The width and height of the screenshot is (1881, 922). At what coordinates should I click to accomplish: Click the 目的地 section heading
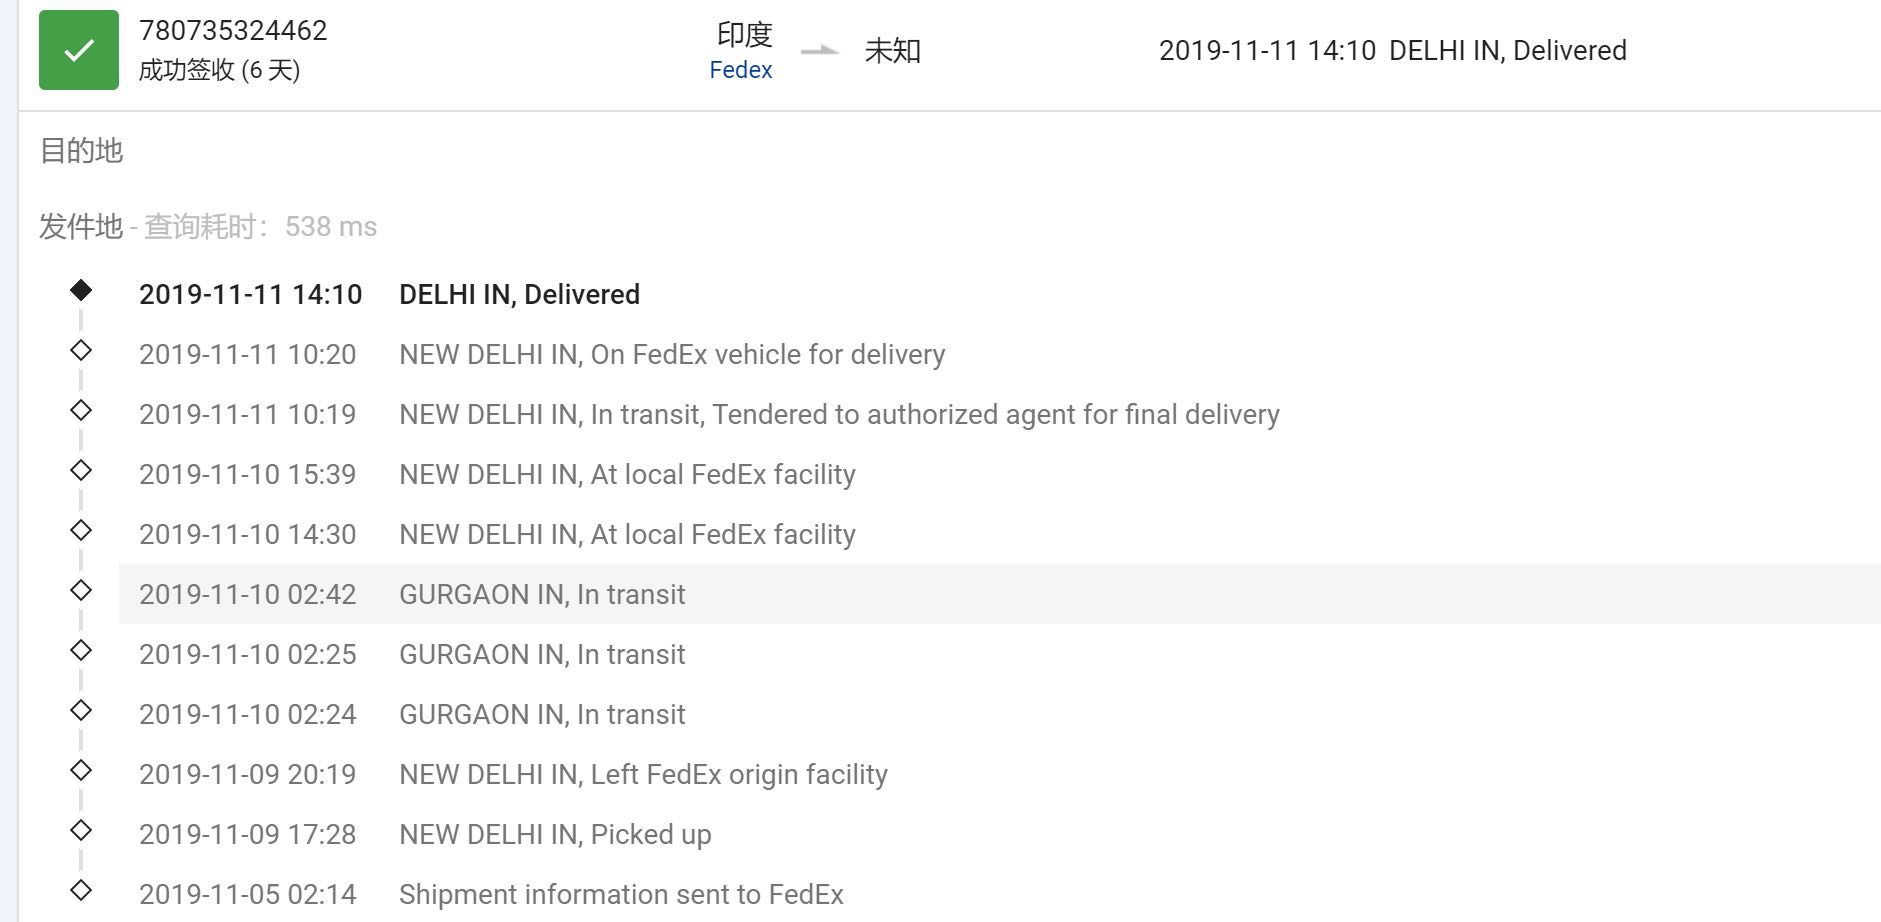(81, 151)
